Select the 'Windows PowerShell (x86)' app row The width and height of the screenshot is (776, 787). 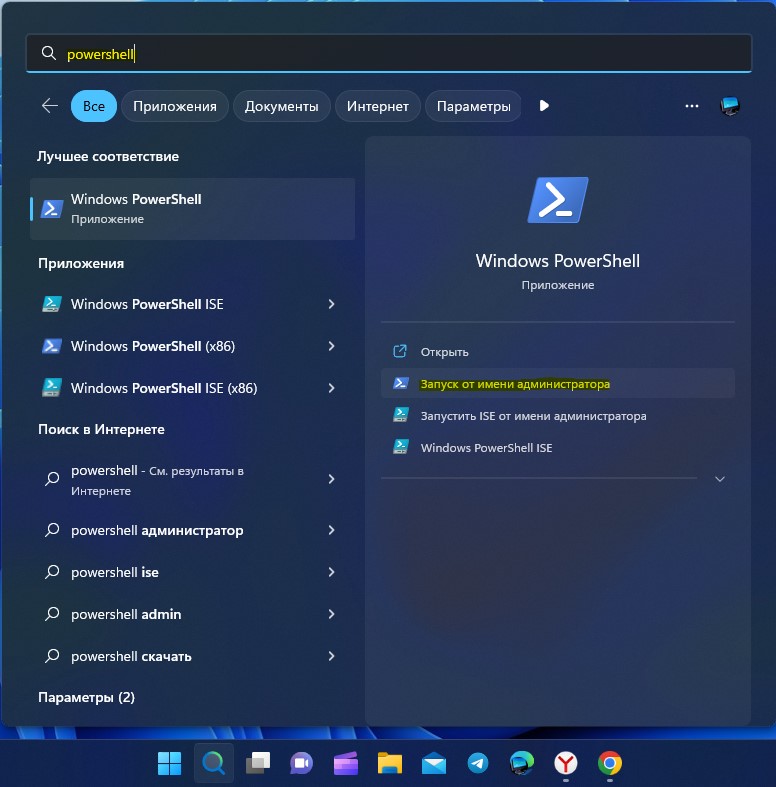193,346
